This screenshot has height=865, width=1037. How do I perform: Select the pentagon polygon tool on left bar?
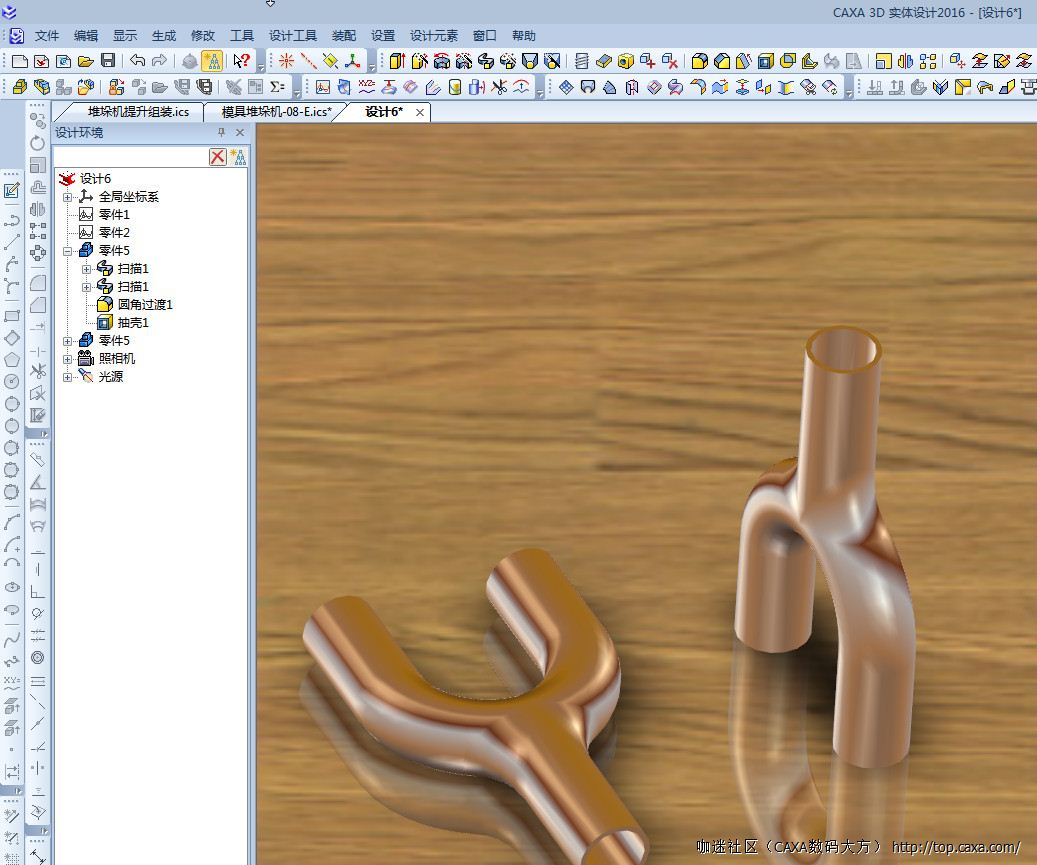click(x=12, y=360)
